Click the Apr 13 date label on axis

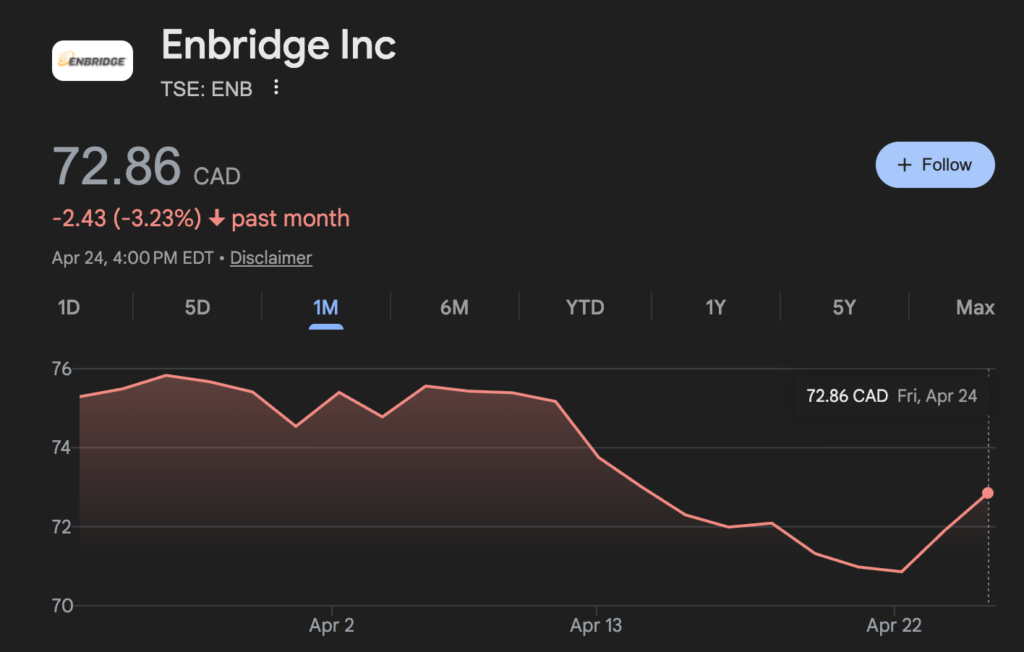coord(596,626)
